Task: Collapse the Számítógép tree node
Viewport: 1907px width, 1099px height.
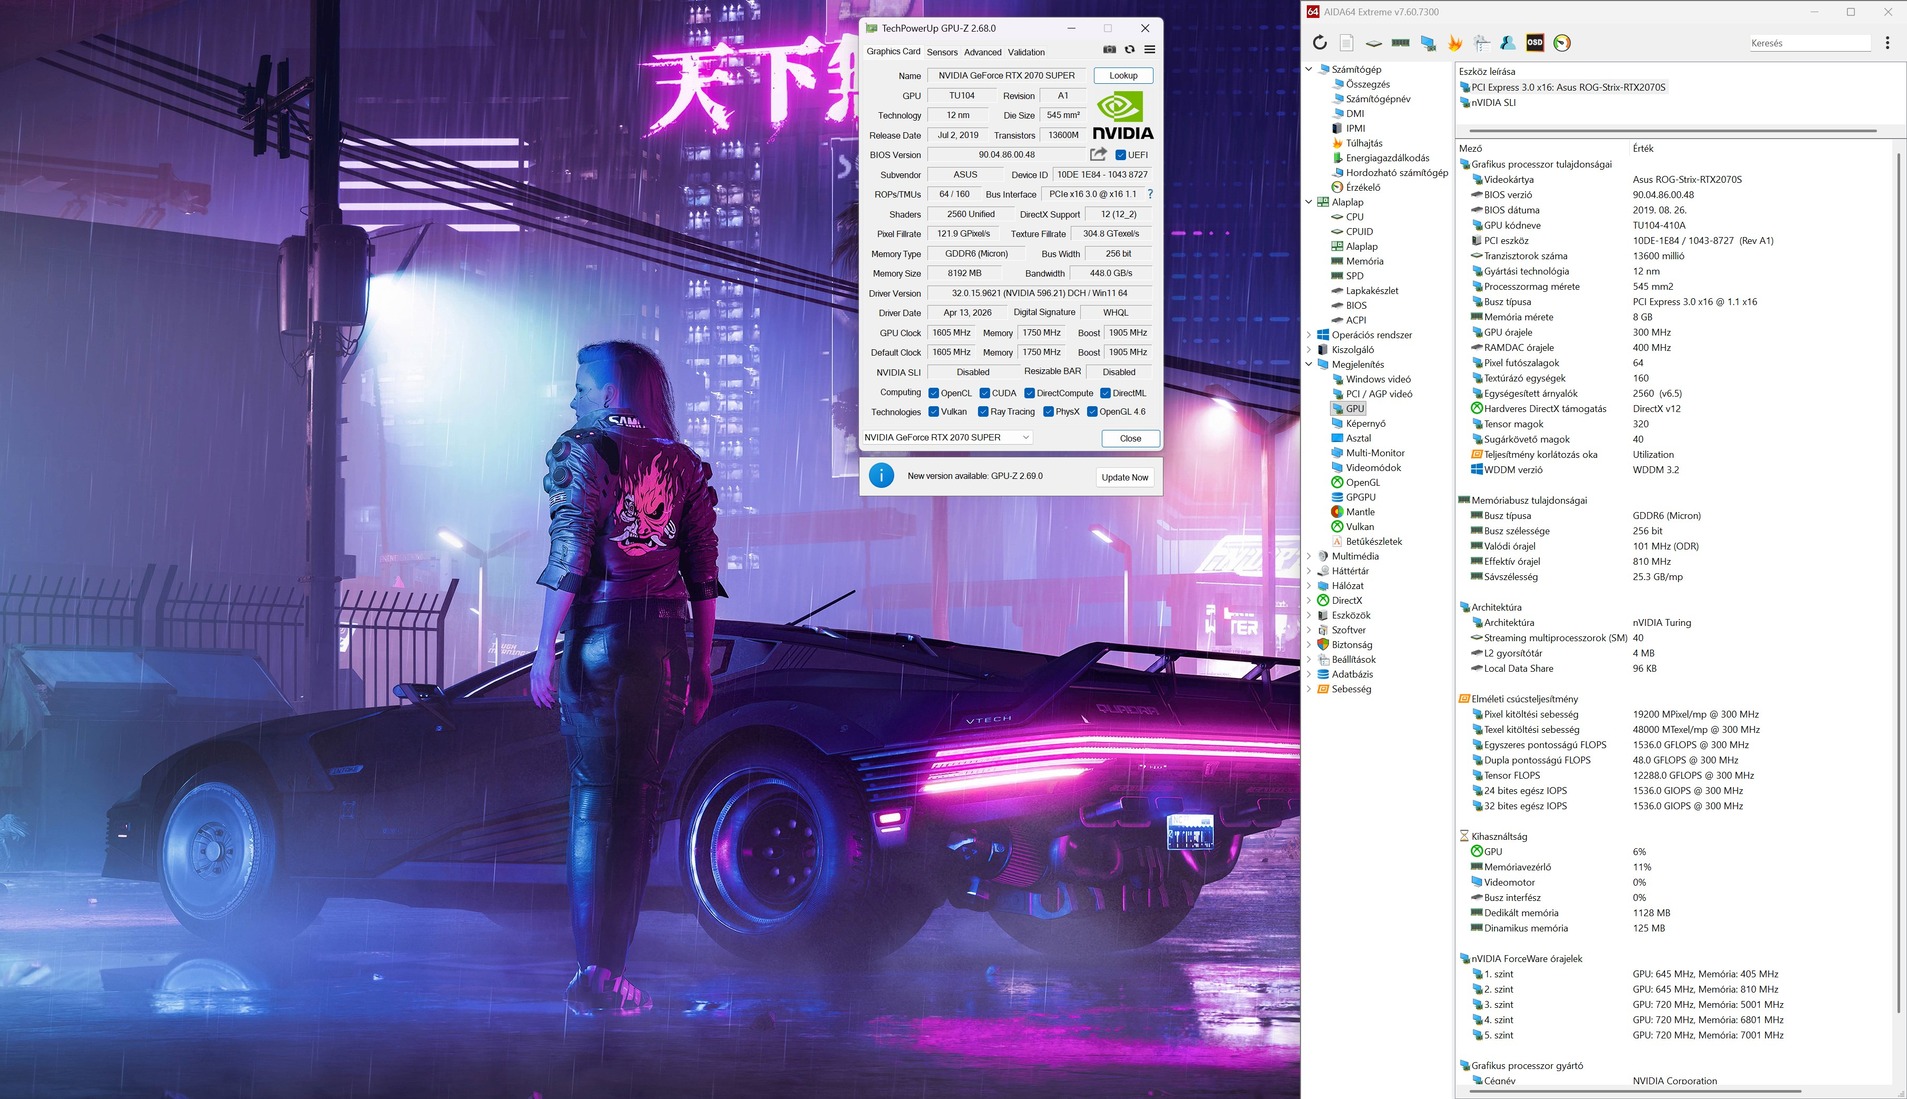Action: pyautogui.click(x=1309, y=69)
